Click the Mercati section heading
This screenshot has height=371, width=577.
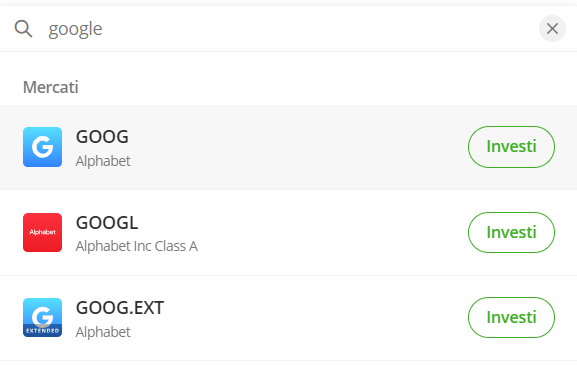tap(51, 87)
